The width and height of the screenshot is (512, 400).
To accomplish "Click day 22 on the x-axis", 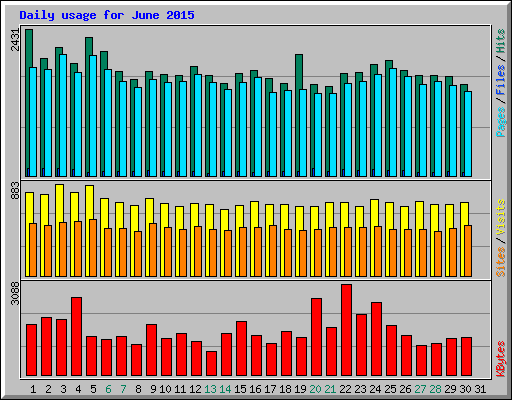I will point(345,389).
